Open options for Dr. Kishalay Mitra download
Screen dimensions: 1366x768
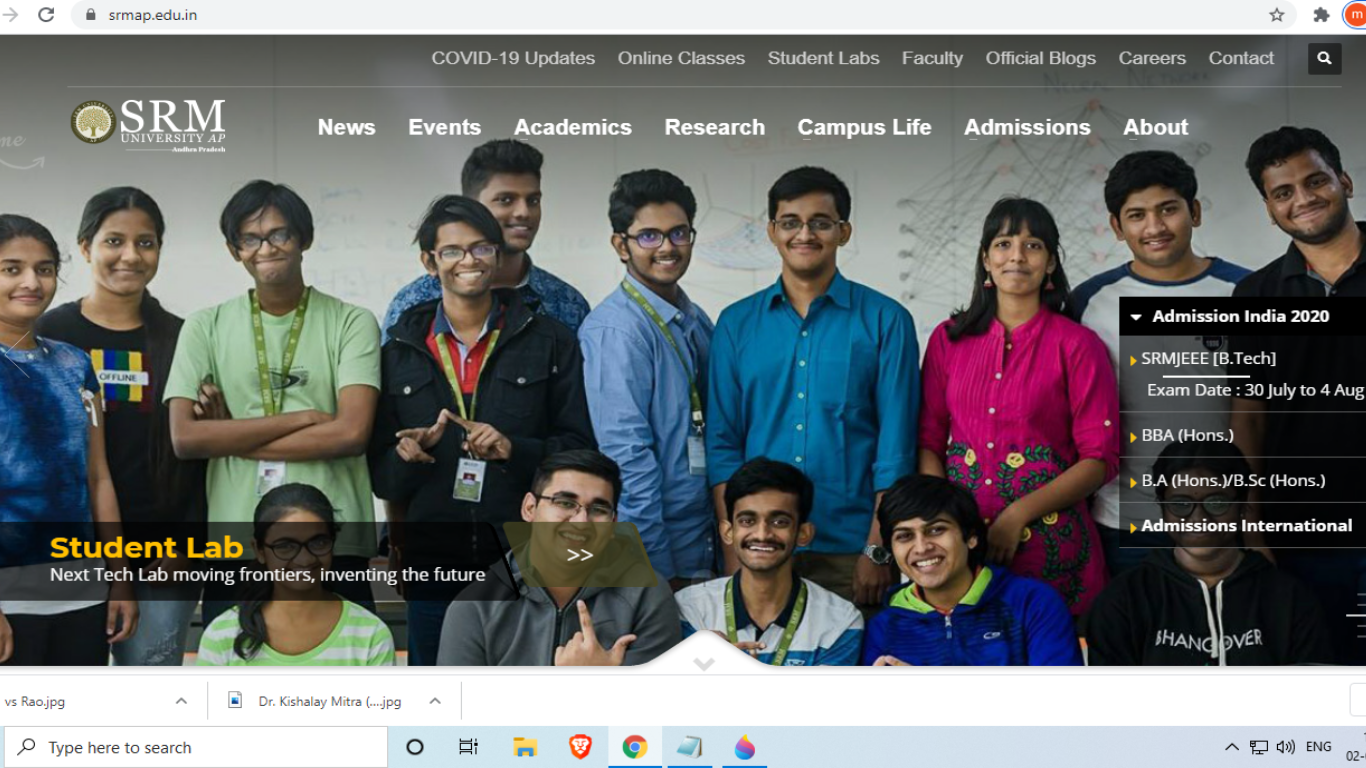434,701
